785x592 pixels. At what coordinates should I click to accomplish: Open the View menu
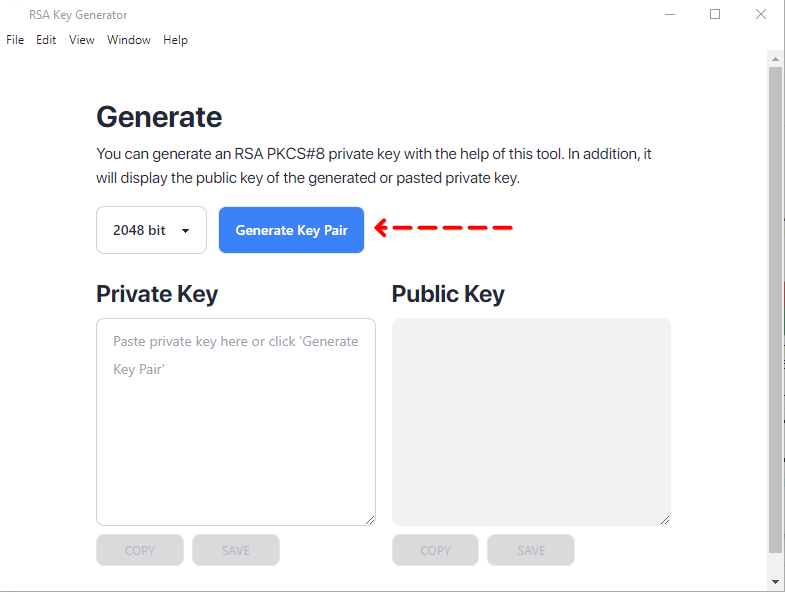click(x=82, y=40)
